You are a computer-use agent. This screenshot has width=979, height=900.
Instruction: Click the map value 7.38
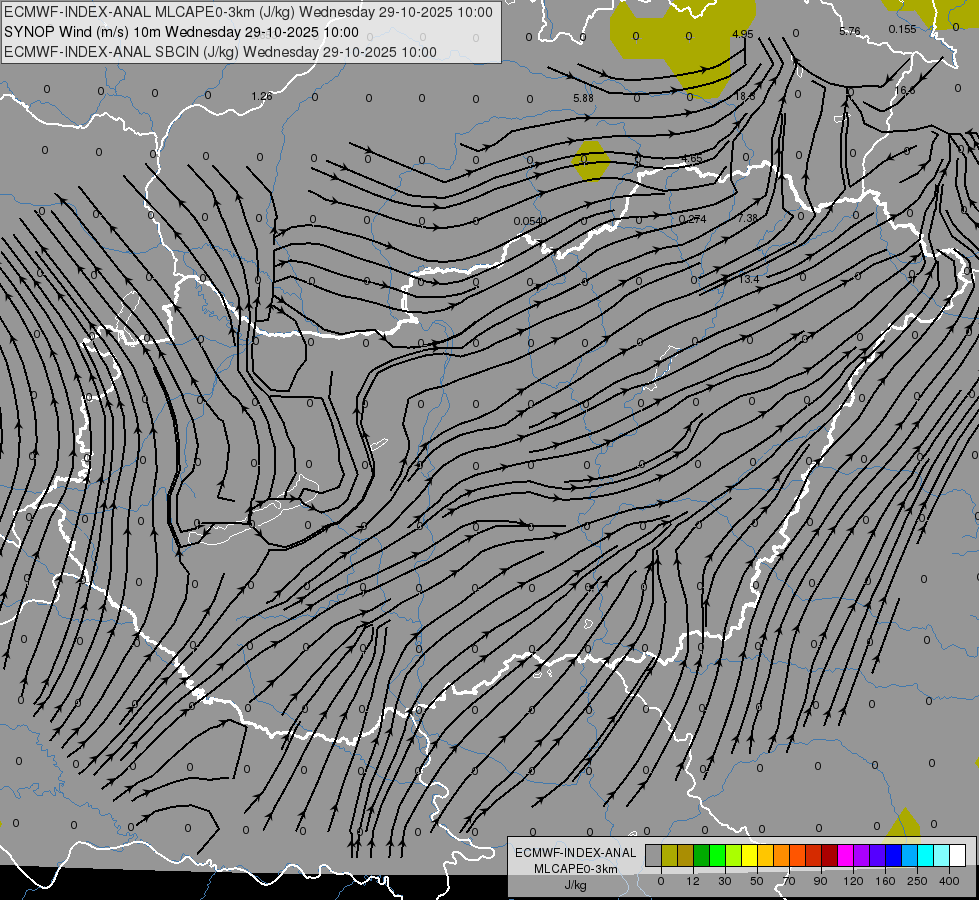pyautogui.click(x=747, y=218)
